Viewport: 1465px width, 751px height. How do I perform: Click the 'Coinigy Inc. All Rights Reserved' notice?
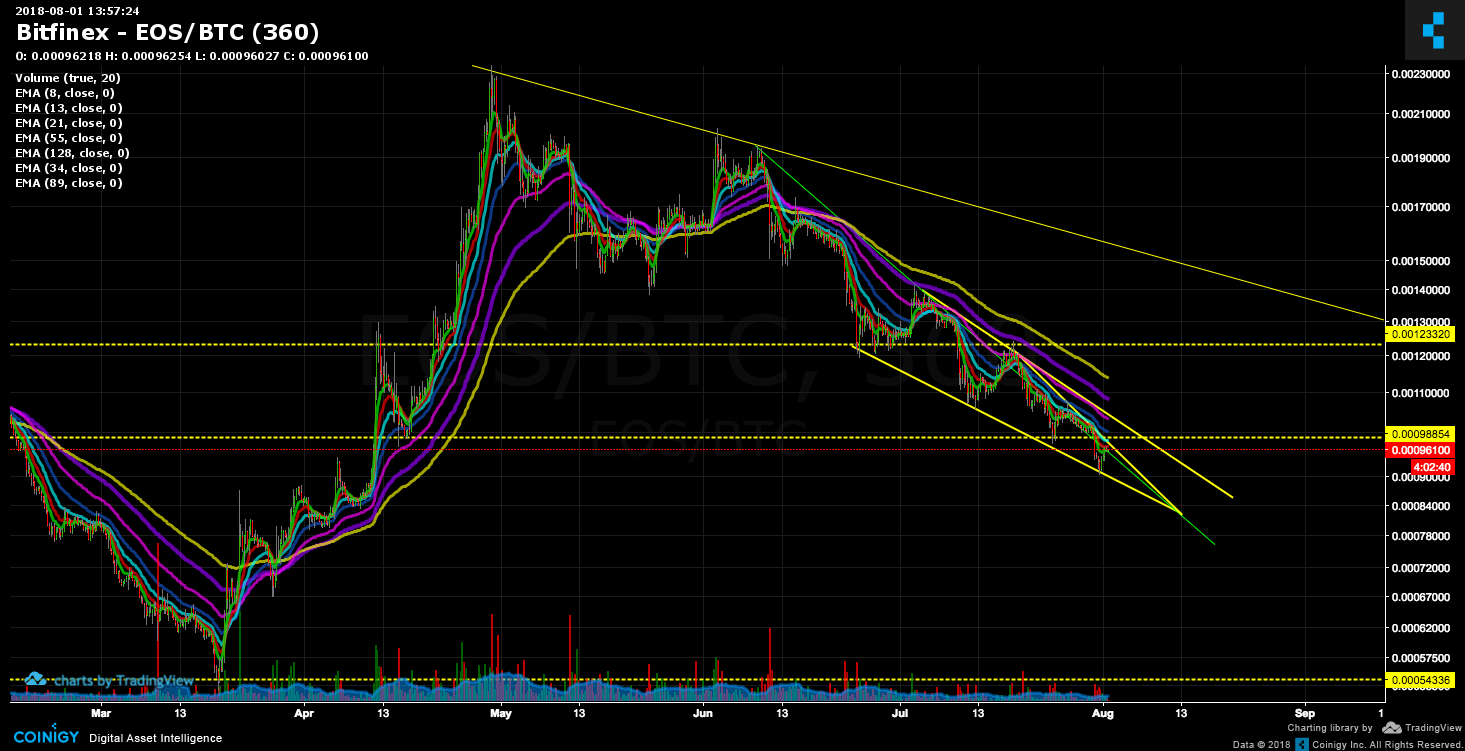point(1385,744)
